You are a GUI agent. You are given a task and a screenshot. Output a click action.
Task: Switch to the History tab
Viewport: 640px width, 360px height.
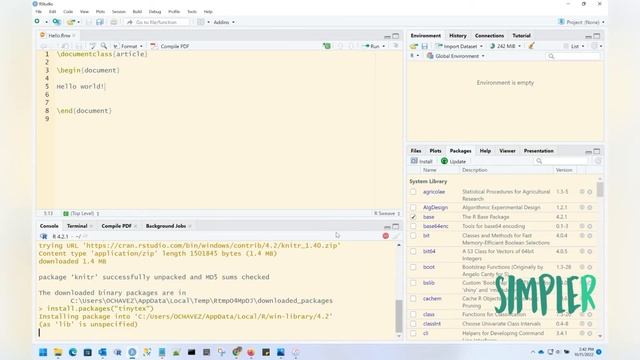coord(458,36)
